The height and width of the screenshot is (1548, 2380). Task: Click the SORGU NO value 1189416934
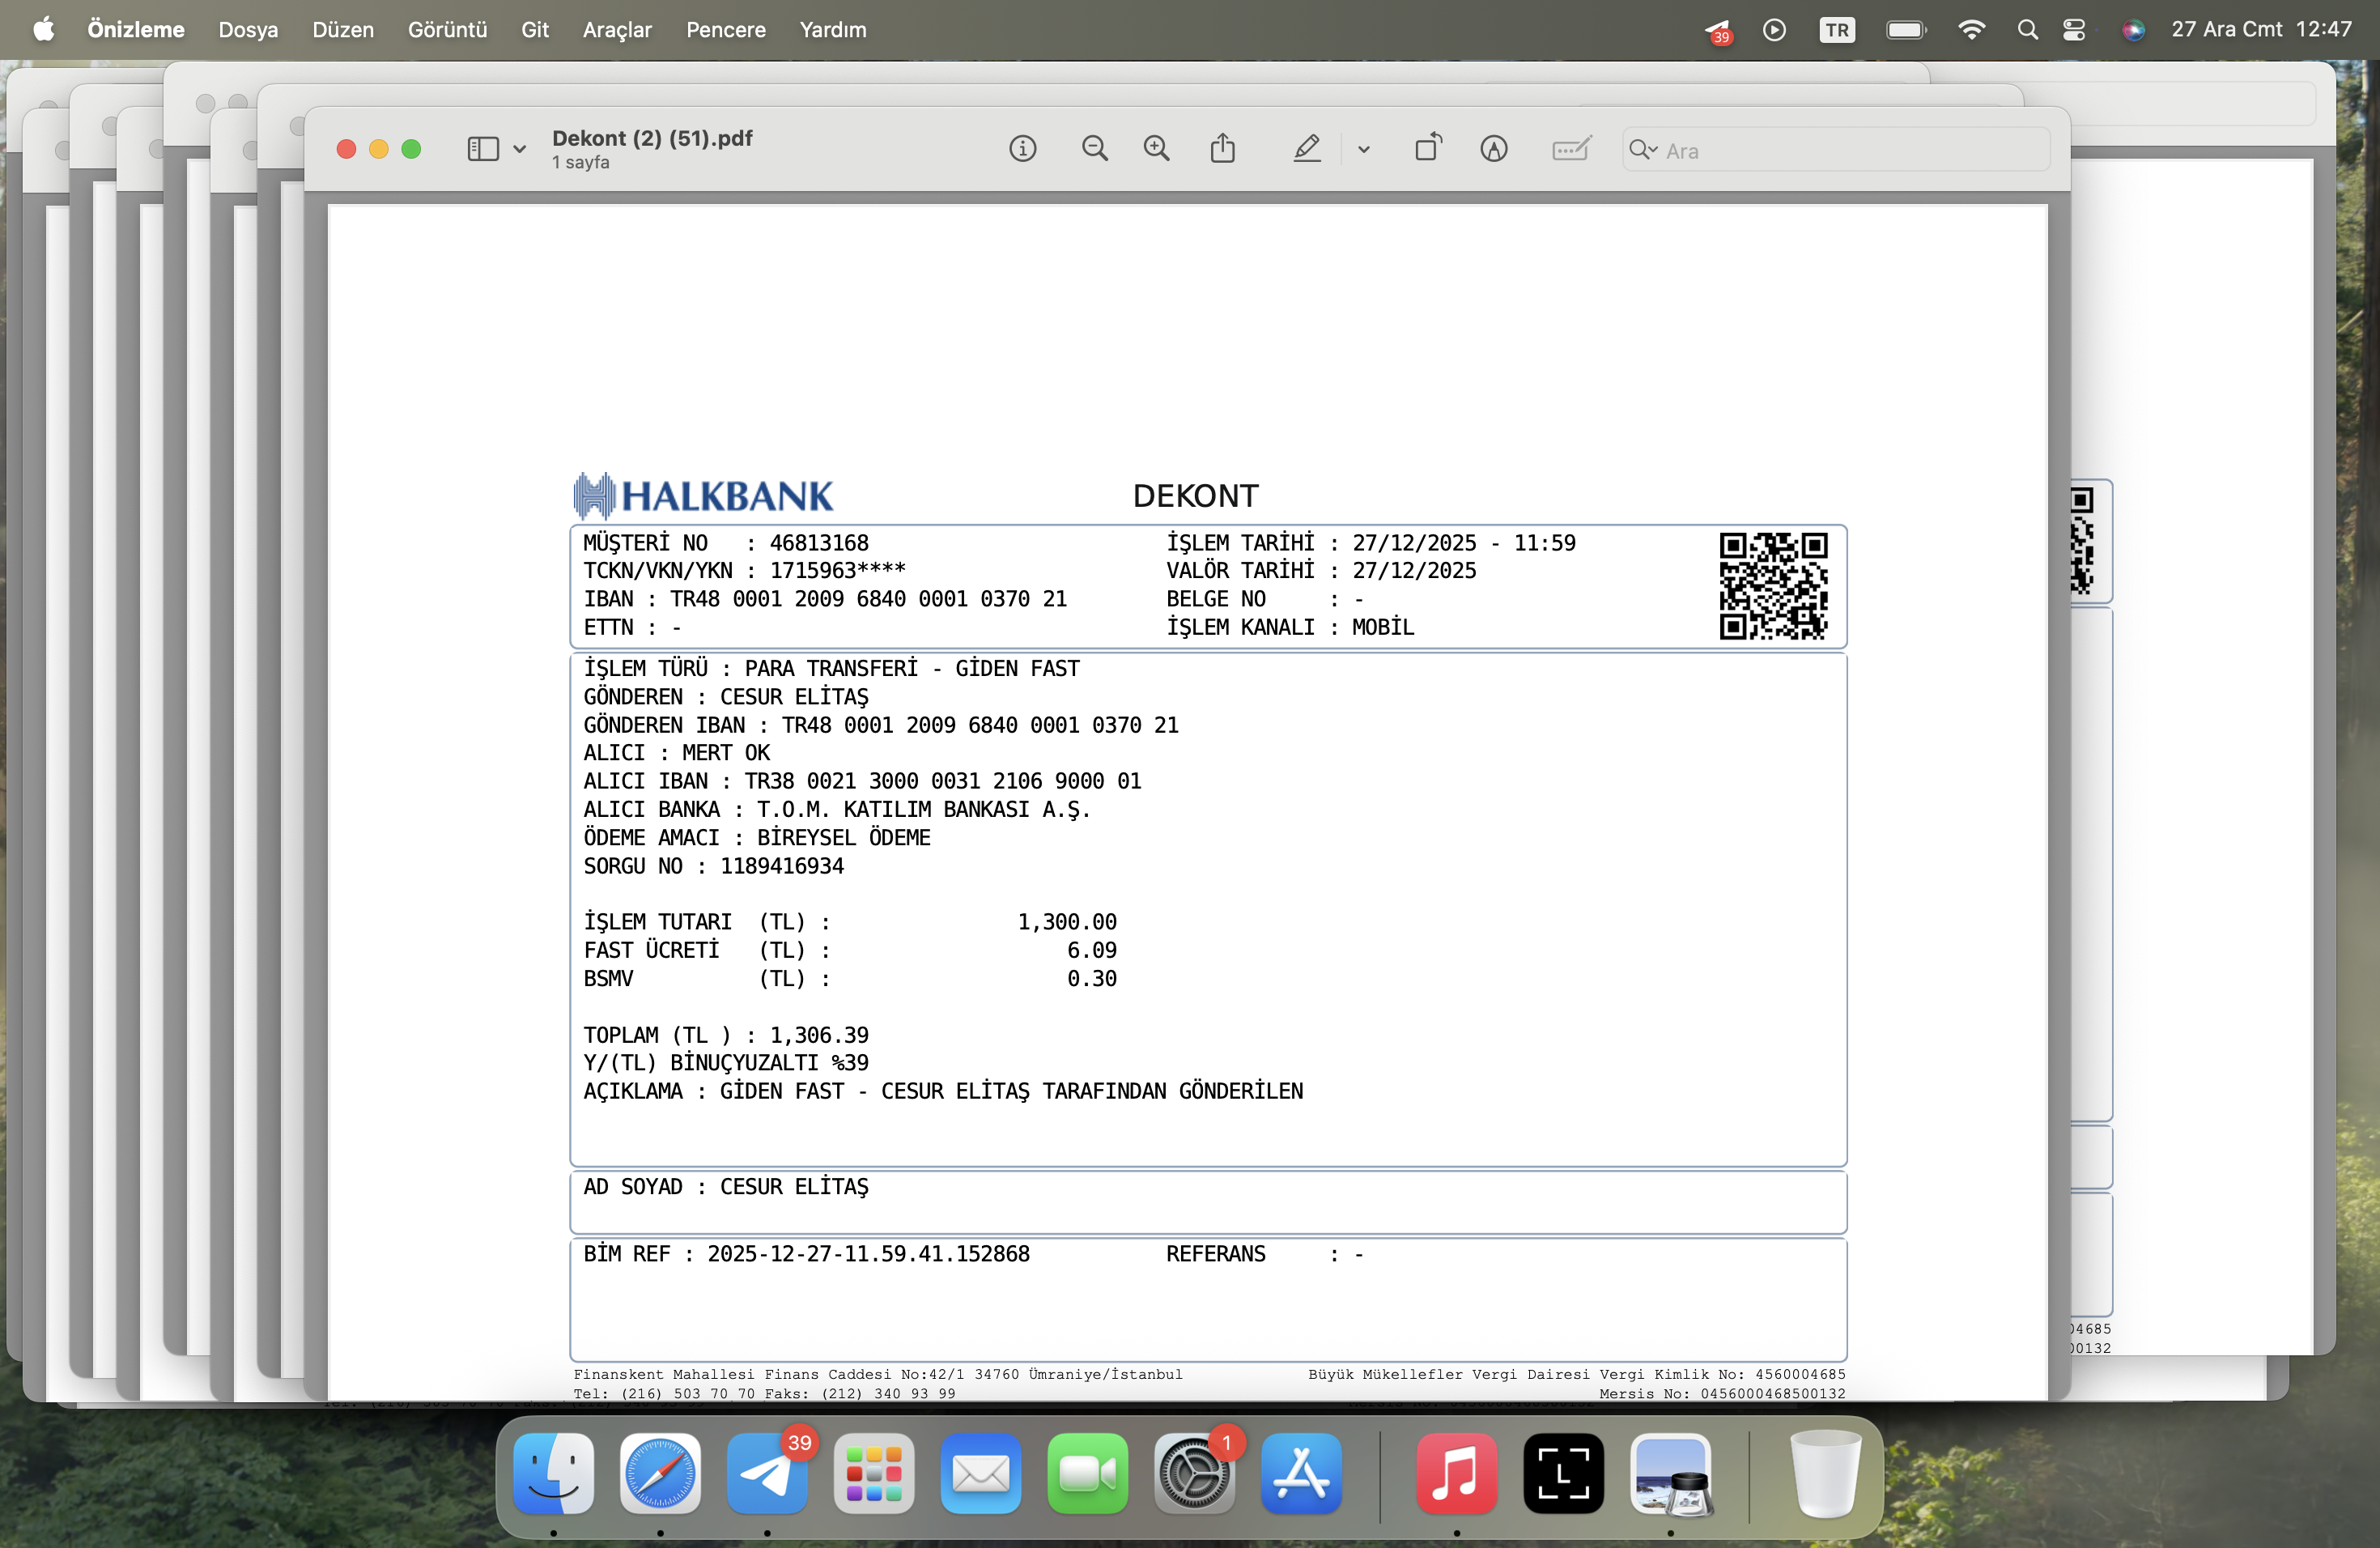[x=782, y=866]
